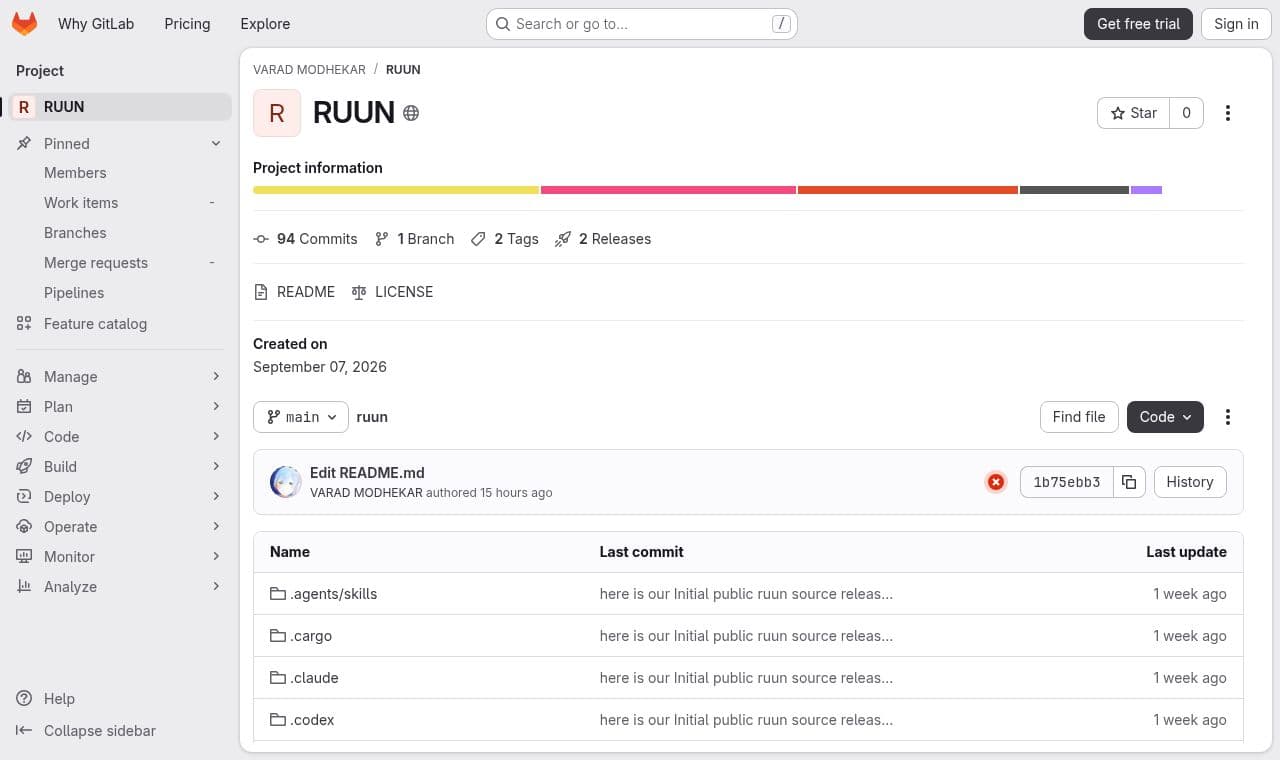The height and width of the screenshot is (760, 1280).
Task: Click the failed pipeline status icon
Action: [996, 482]
